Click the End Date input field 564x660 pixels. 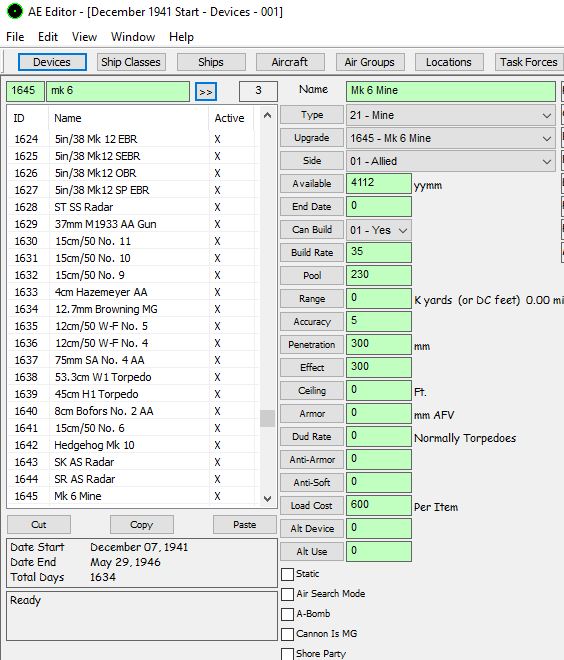pos(379,207)
